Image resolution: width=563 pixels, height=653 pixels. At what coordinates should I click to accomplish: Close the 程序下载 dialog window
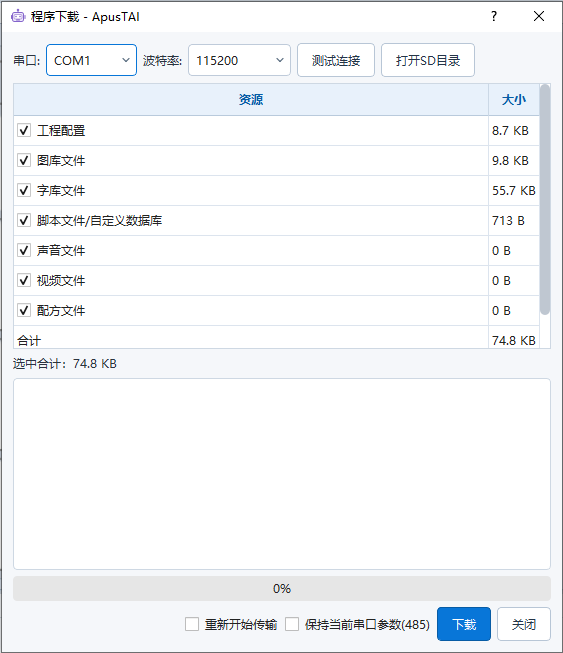[x=539, y=16]
